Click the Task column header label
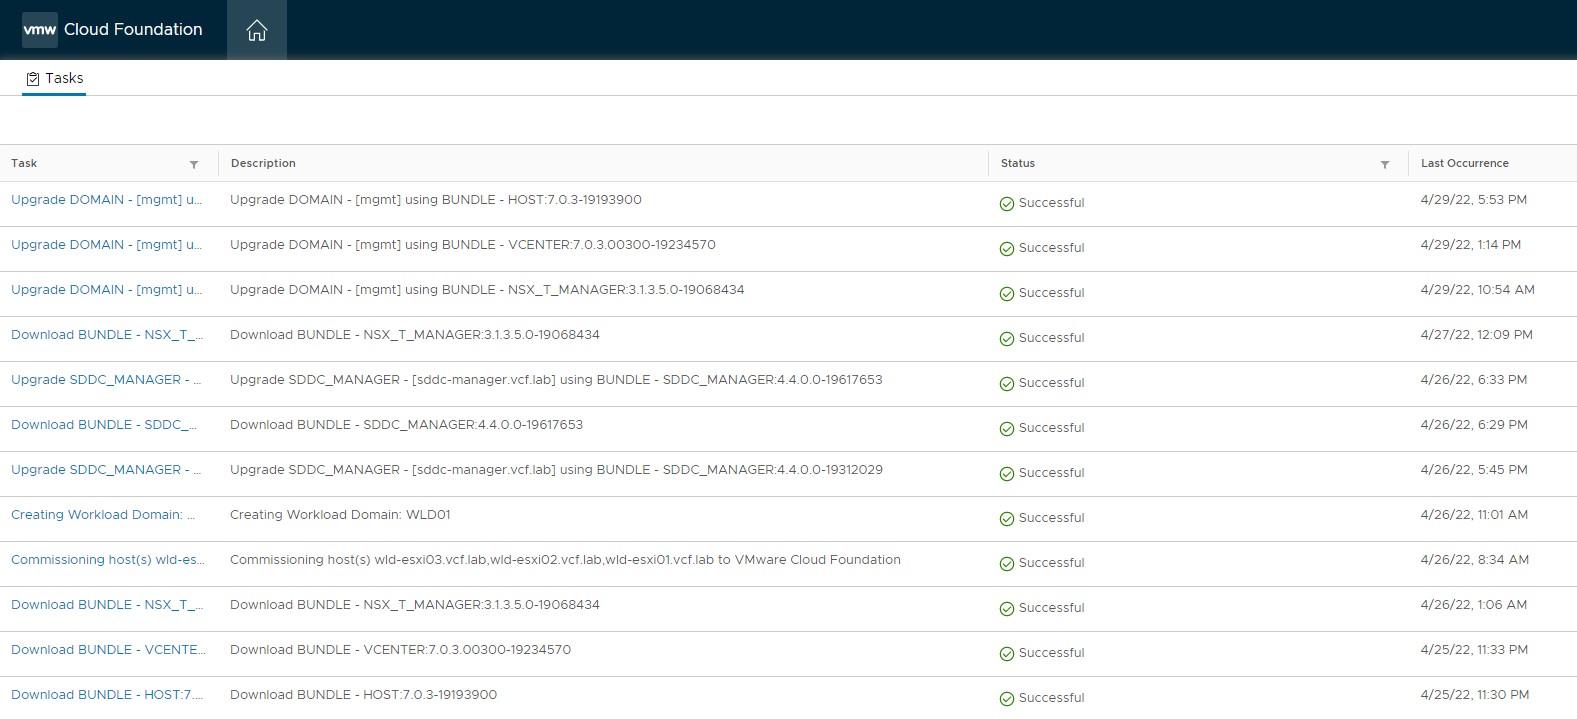The height and width of the screenshot is (719, 1577). (x=24, y=163)
